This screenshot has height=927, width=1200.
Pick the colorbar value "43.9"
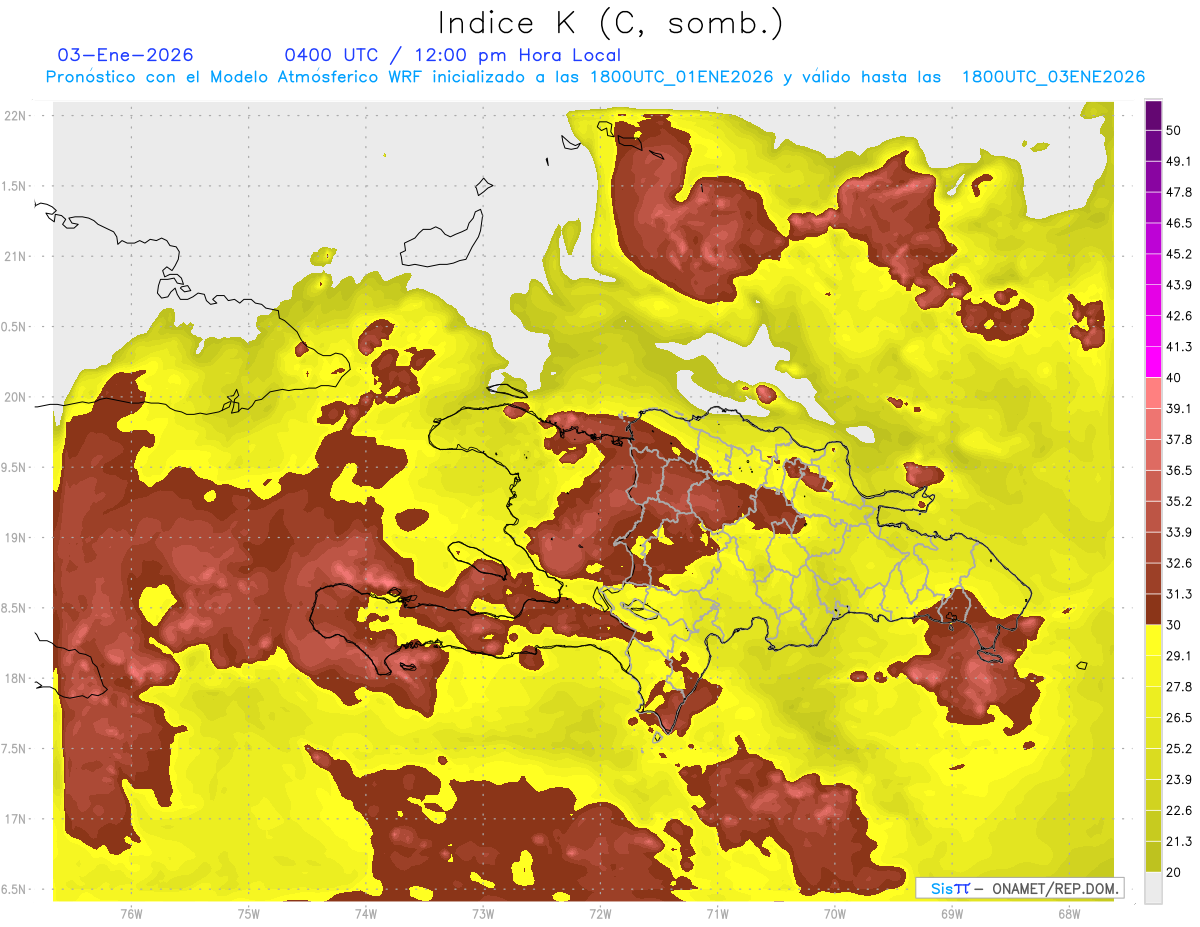click(x=1178, y=285)
